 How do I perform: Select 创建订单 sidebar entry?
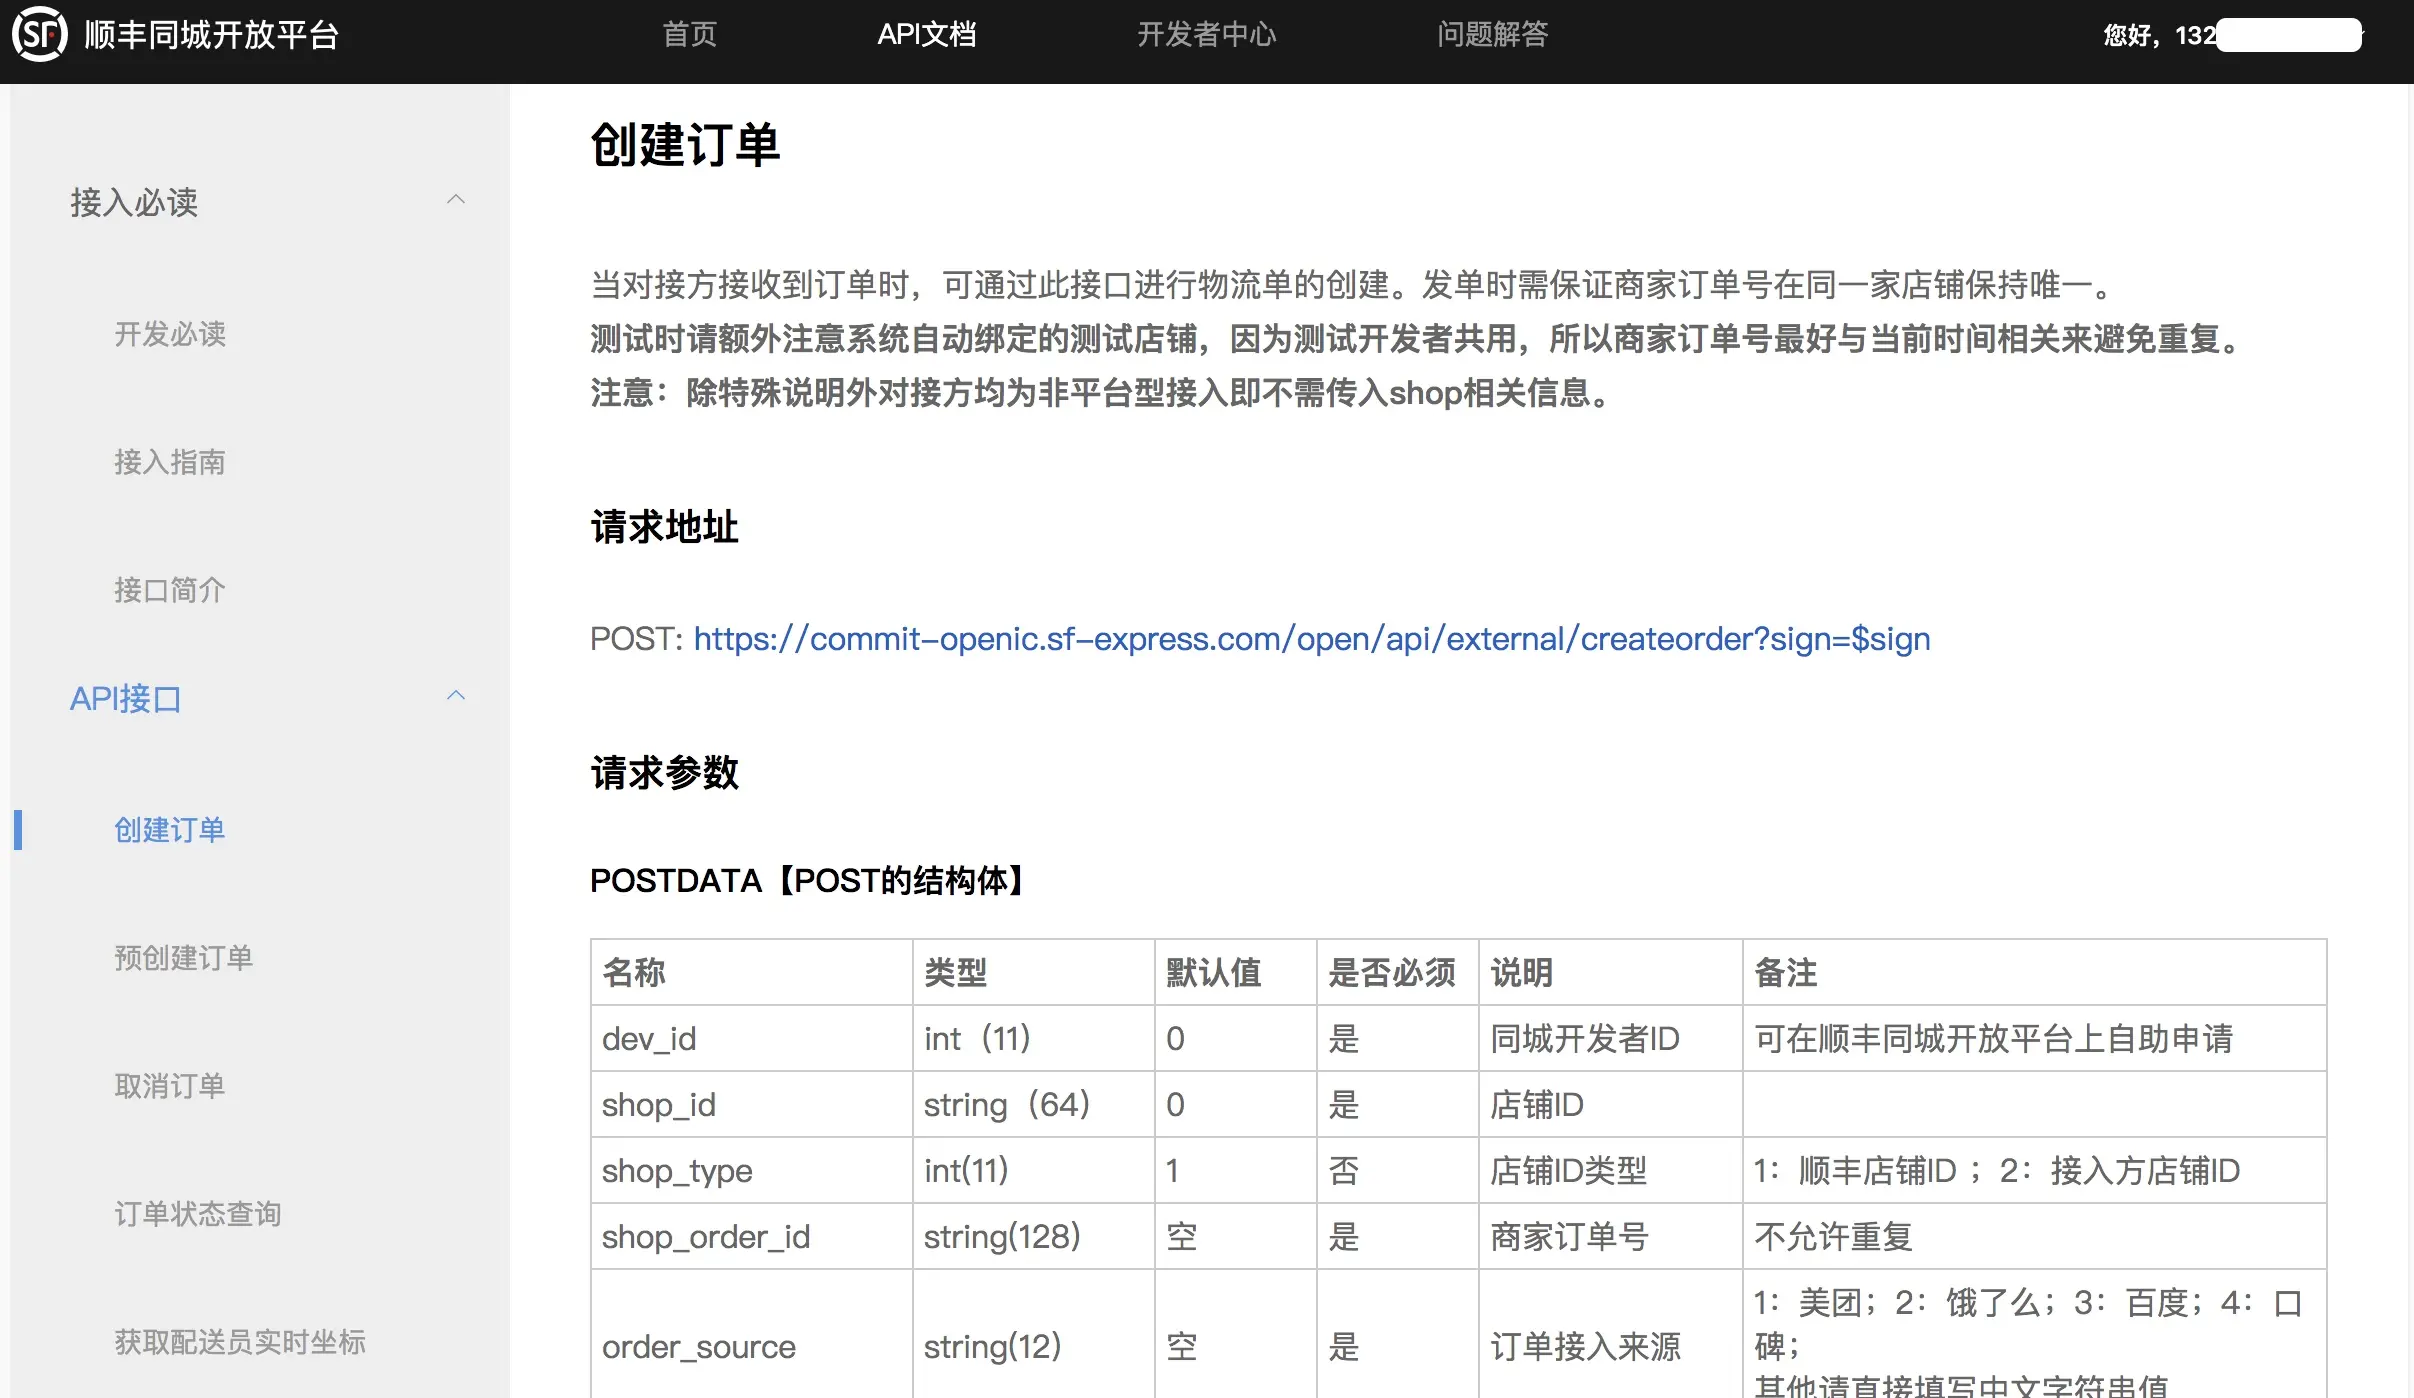click(170, 830)
